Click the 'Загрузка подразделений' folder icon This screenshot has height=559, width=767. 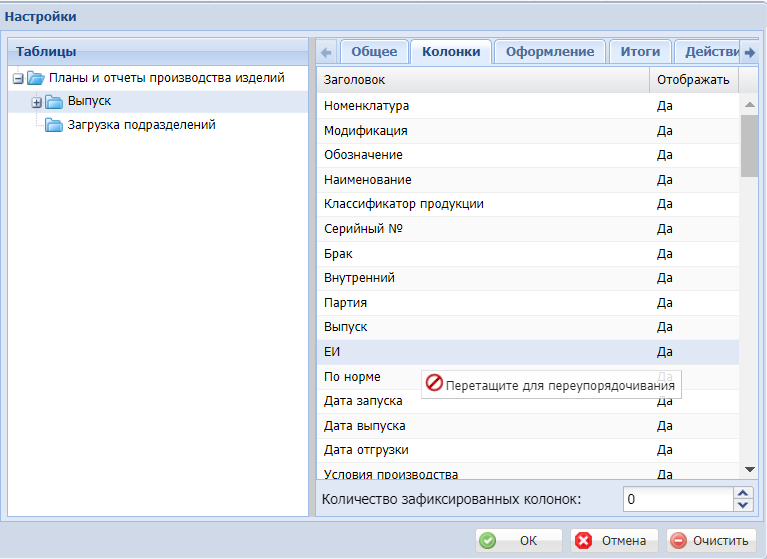coord(54,126)
